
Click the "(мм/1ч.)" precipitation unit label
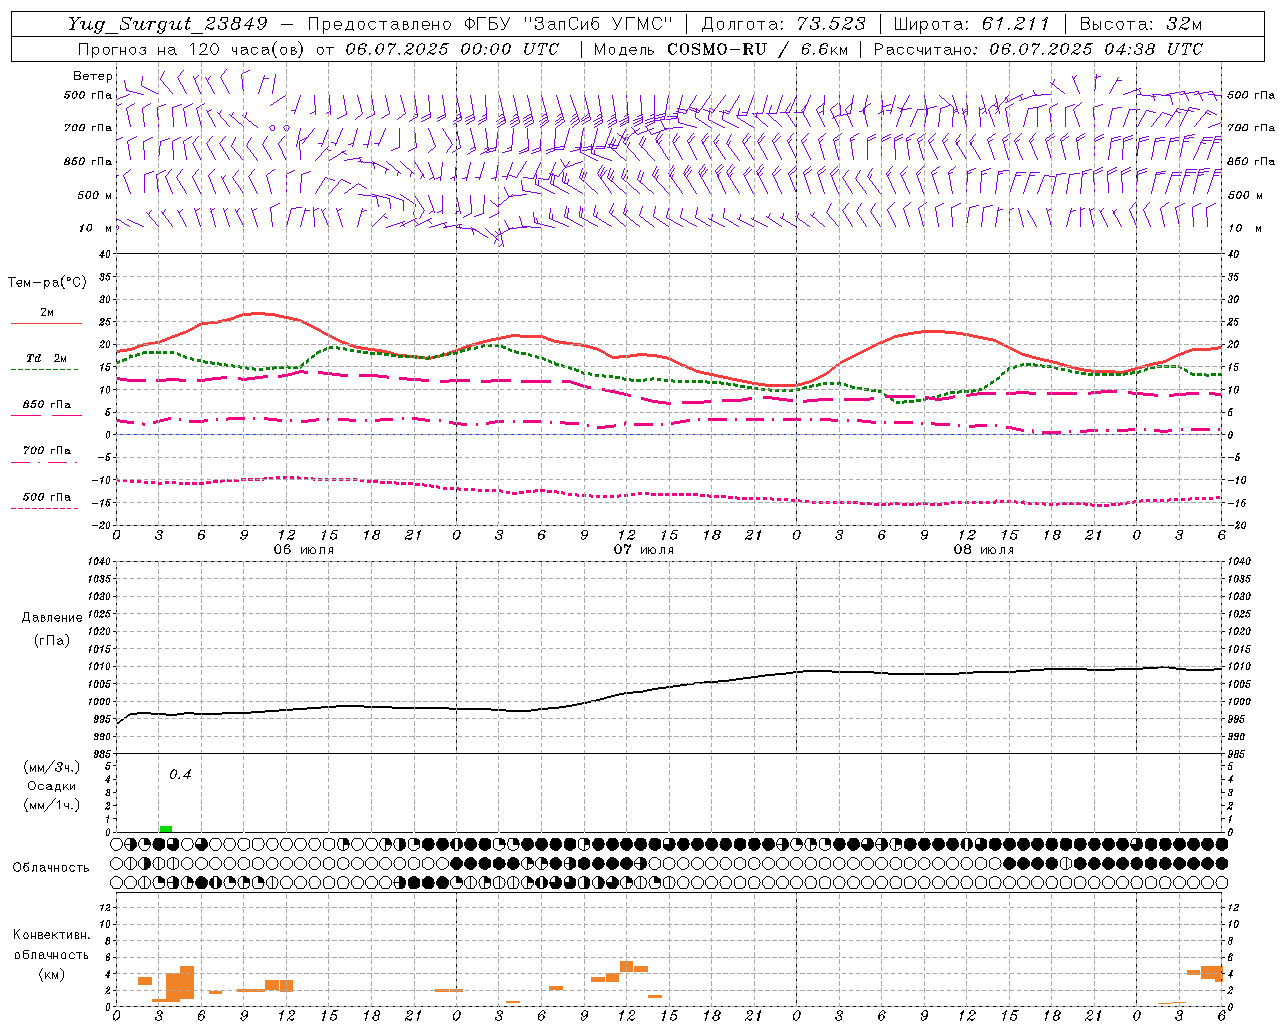point(52,805)
